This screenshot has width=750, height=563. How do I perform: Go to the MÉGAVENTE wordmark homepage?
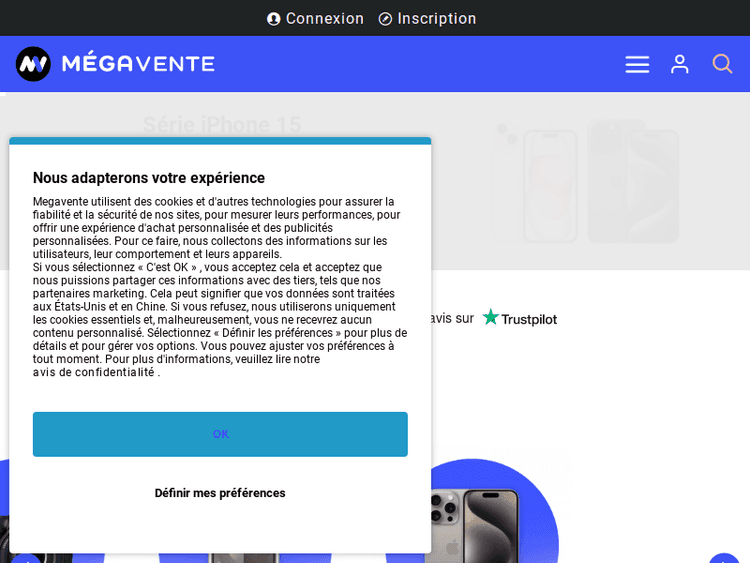138,64
